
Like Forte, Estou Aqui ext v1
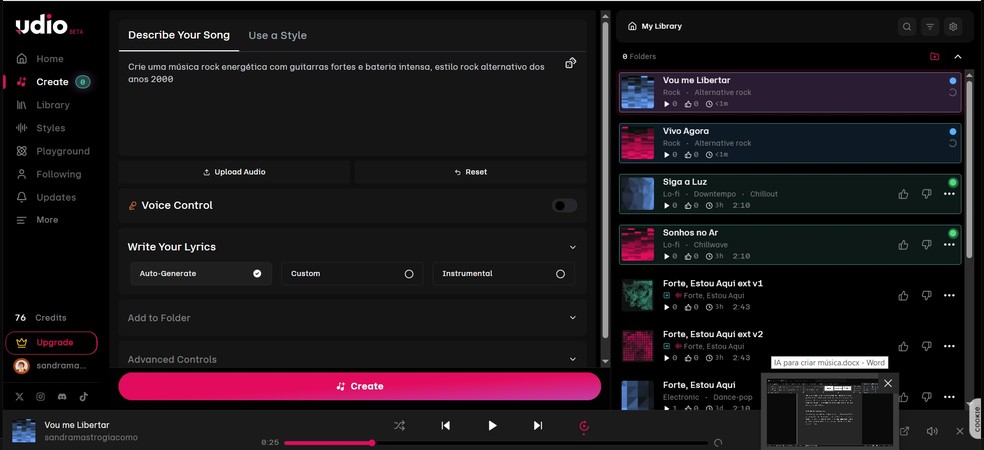[x=903, y=296]
